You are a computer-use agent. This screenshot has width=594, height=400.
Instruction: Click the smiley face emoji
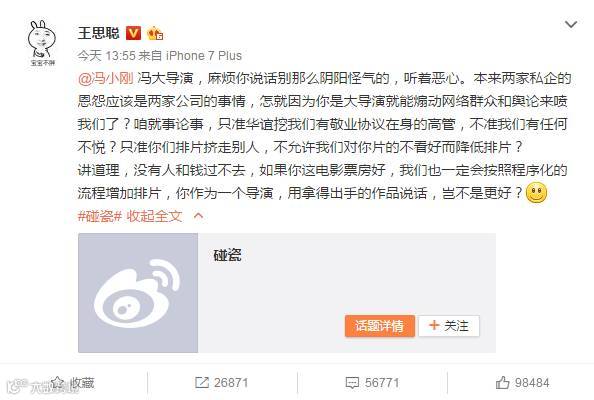point(536,193)
